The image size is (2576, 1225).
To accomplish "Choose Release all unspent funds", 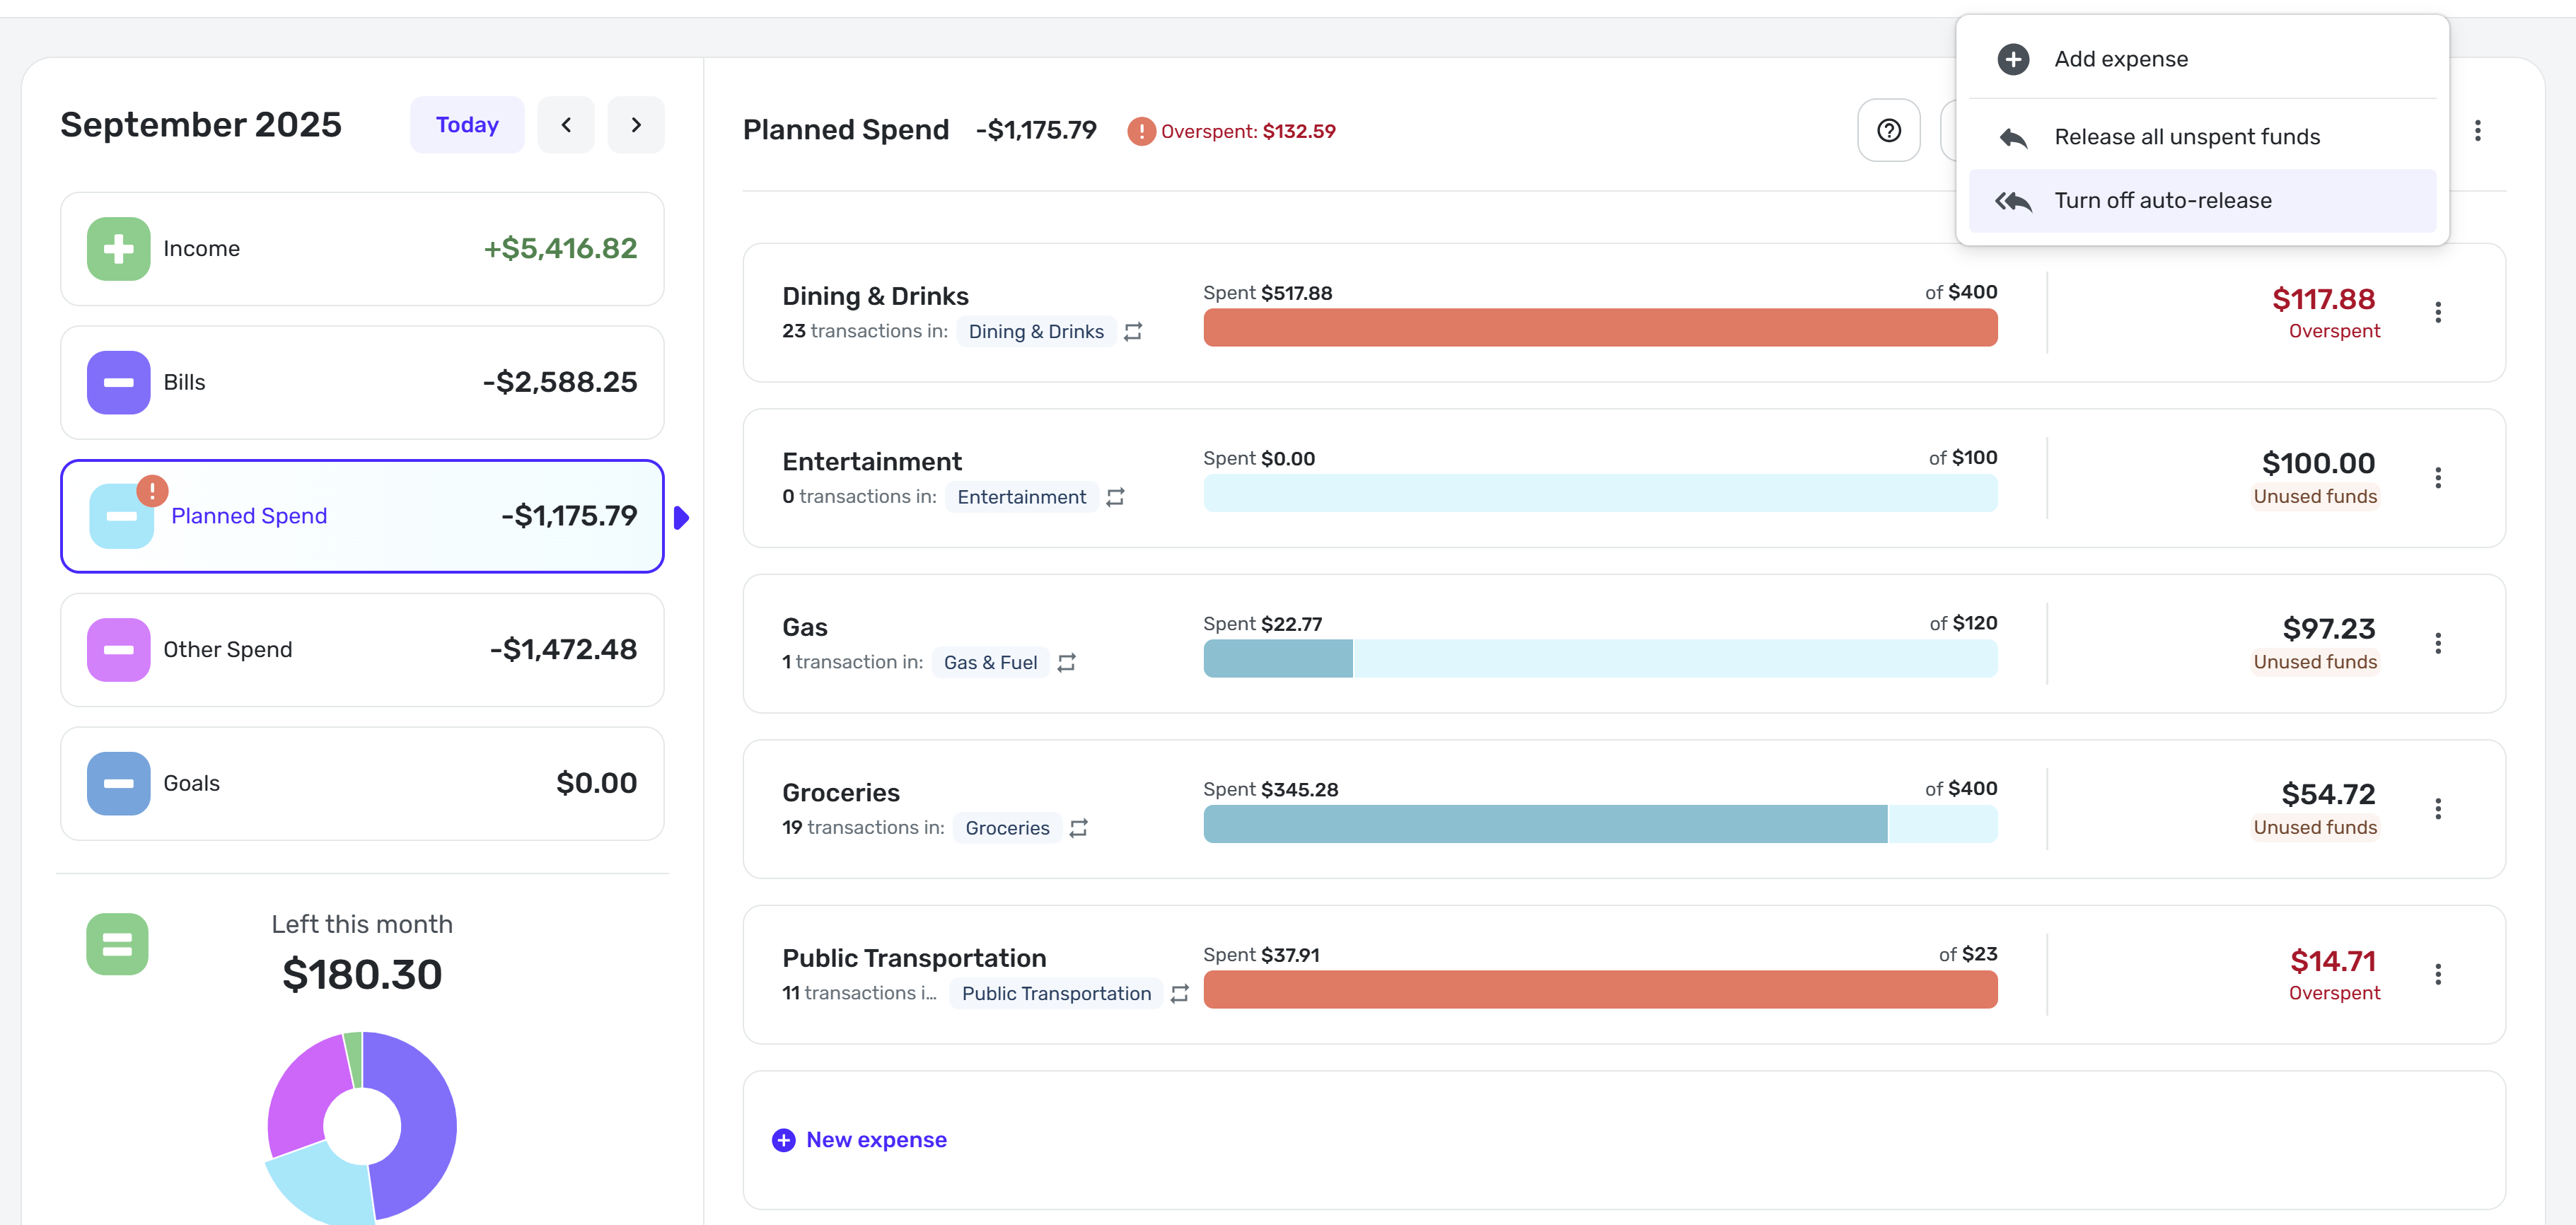I will pos(2186,137).
